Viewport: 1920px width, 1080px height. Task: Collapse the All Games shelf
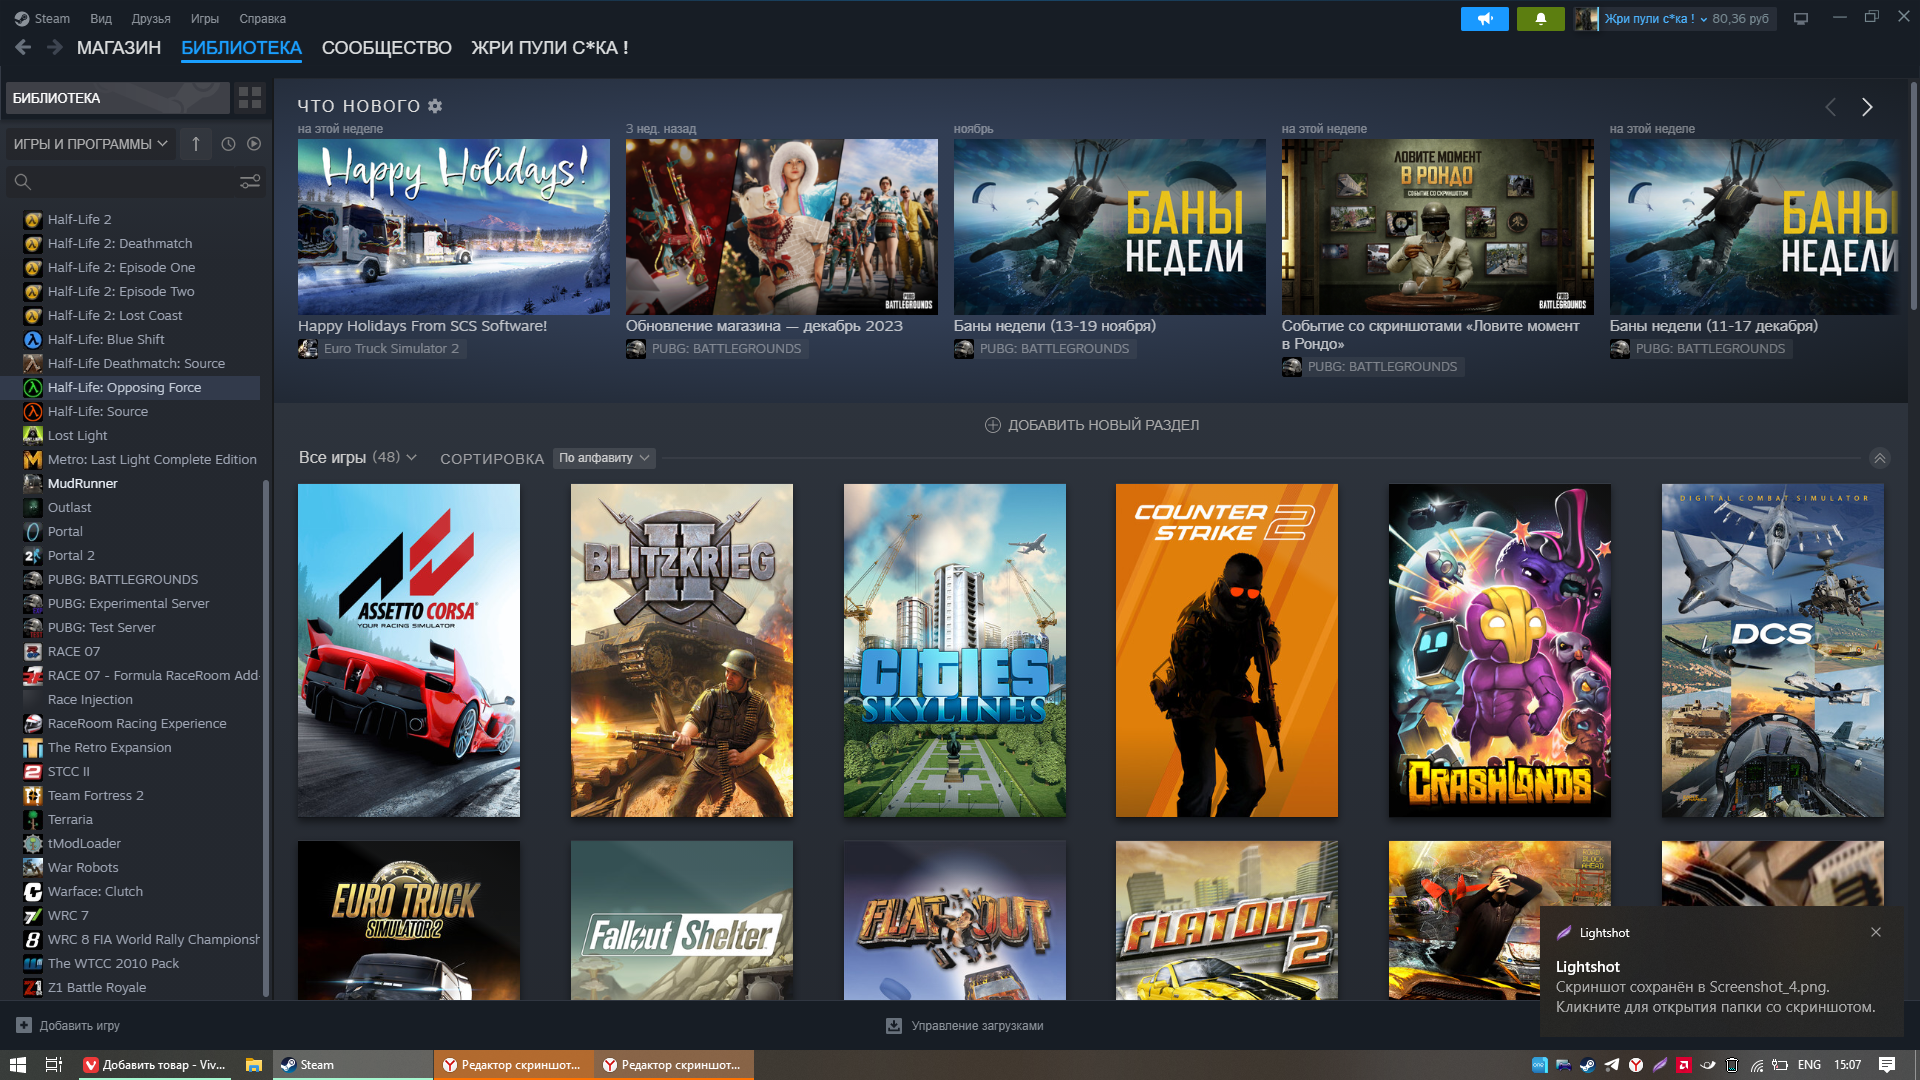(1880, 458)
